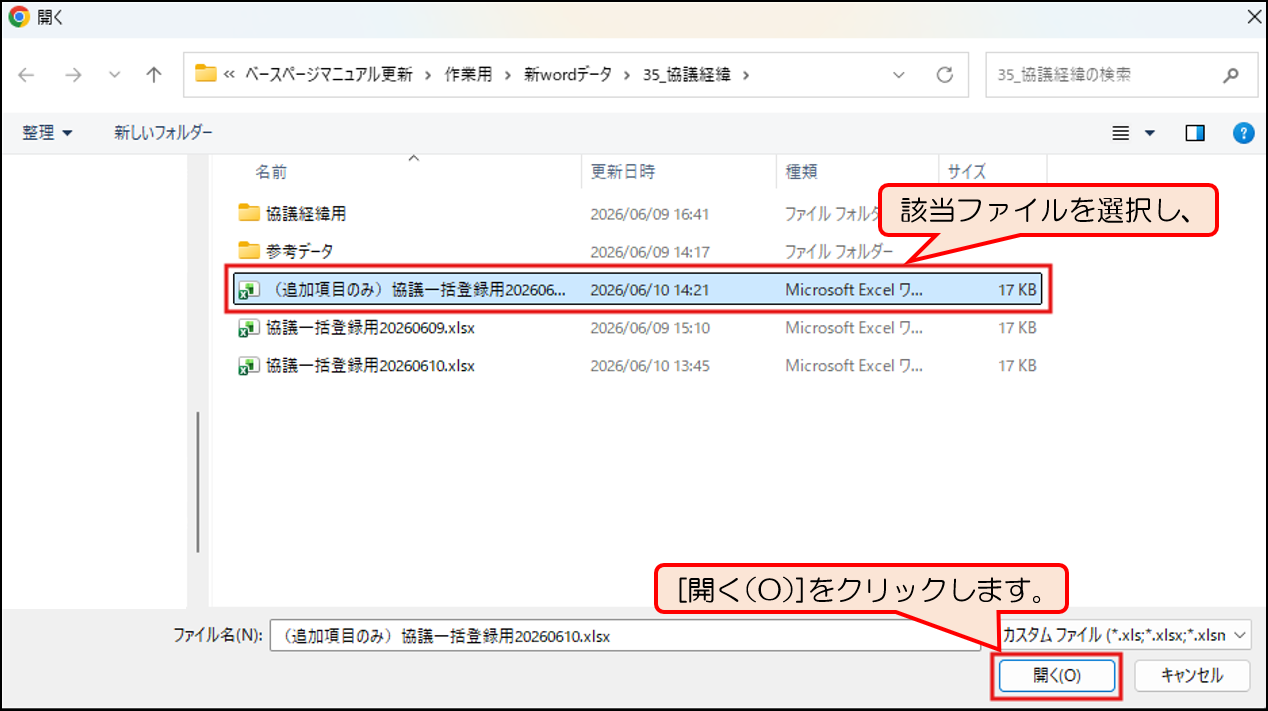Viewport: 1268px width, 711px height.
Task: Close the 開く dialog window
Action: [x=1253, y=17]
